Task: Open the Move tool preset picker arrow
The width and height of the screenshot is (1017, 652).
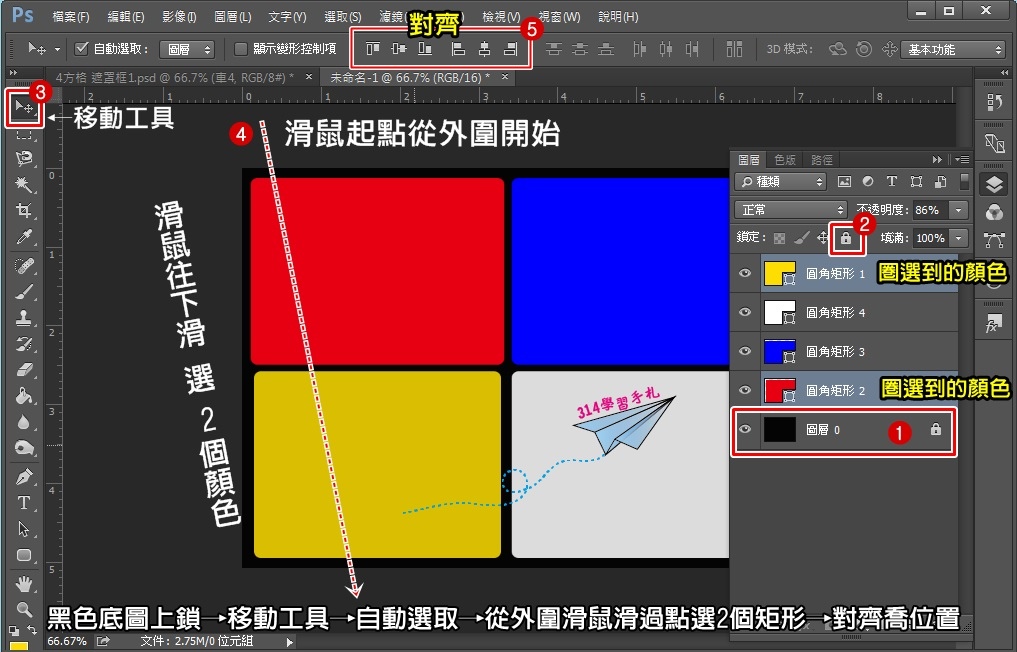Action: [x=57, y=49]
